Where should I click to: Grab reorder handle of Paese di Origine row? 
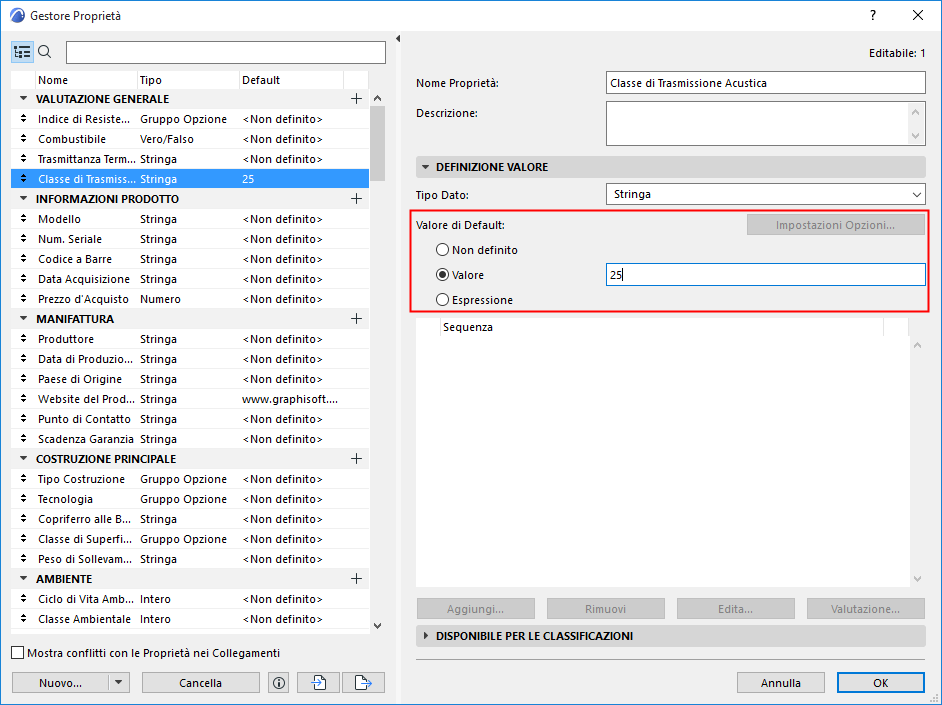[23, 379]
